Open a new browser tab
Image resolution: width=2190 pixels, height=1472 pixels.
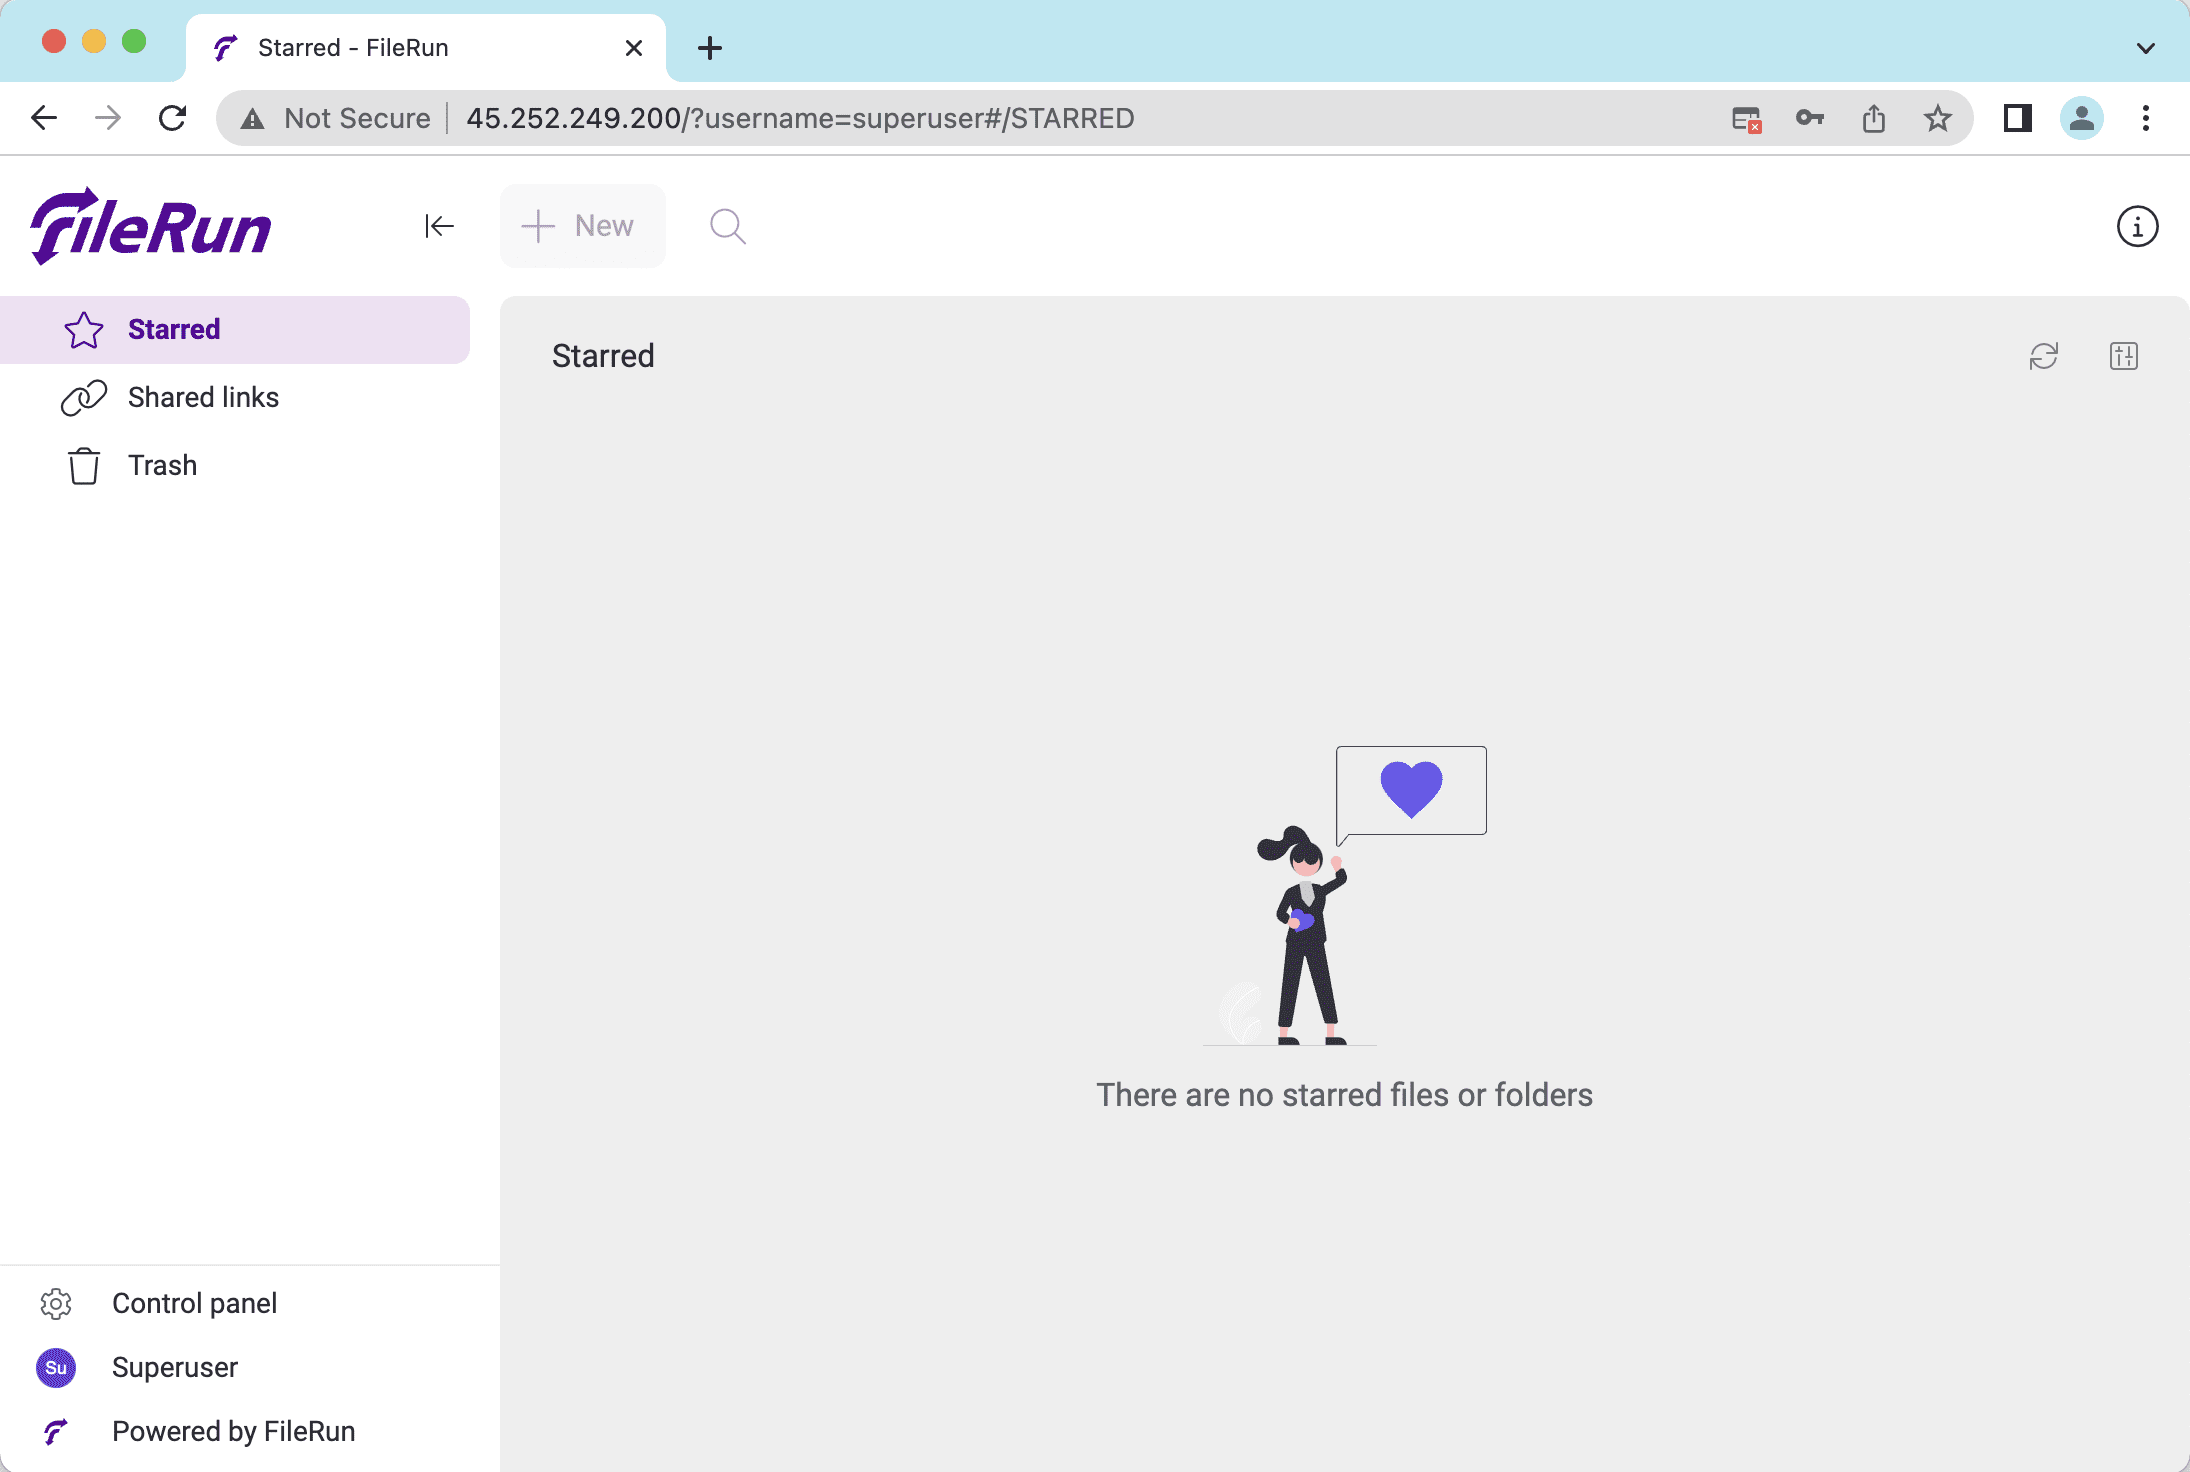(x=710, y=48)
